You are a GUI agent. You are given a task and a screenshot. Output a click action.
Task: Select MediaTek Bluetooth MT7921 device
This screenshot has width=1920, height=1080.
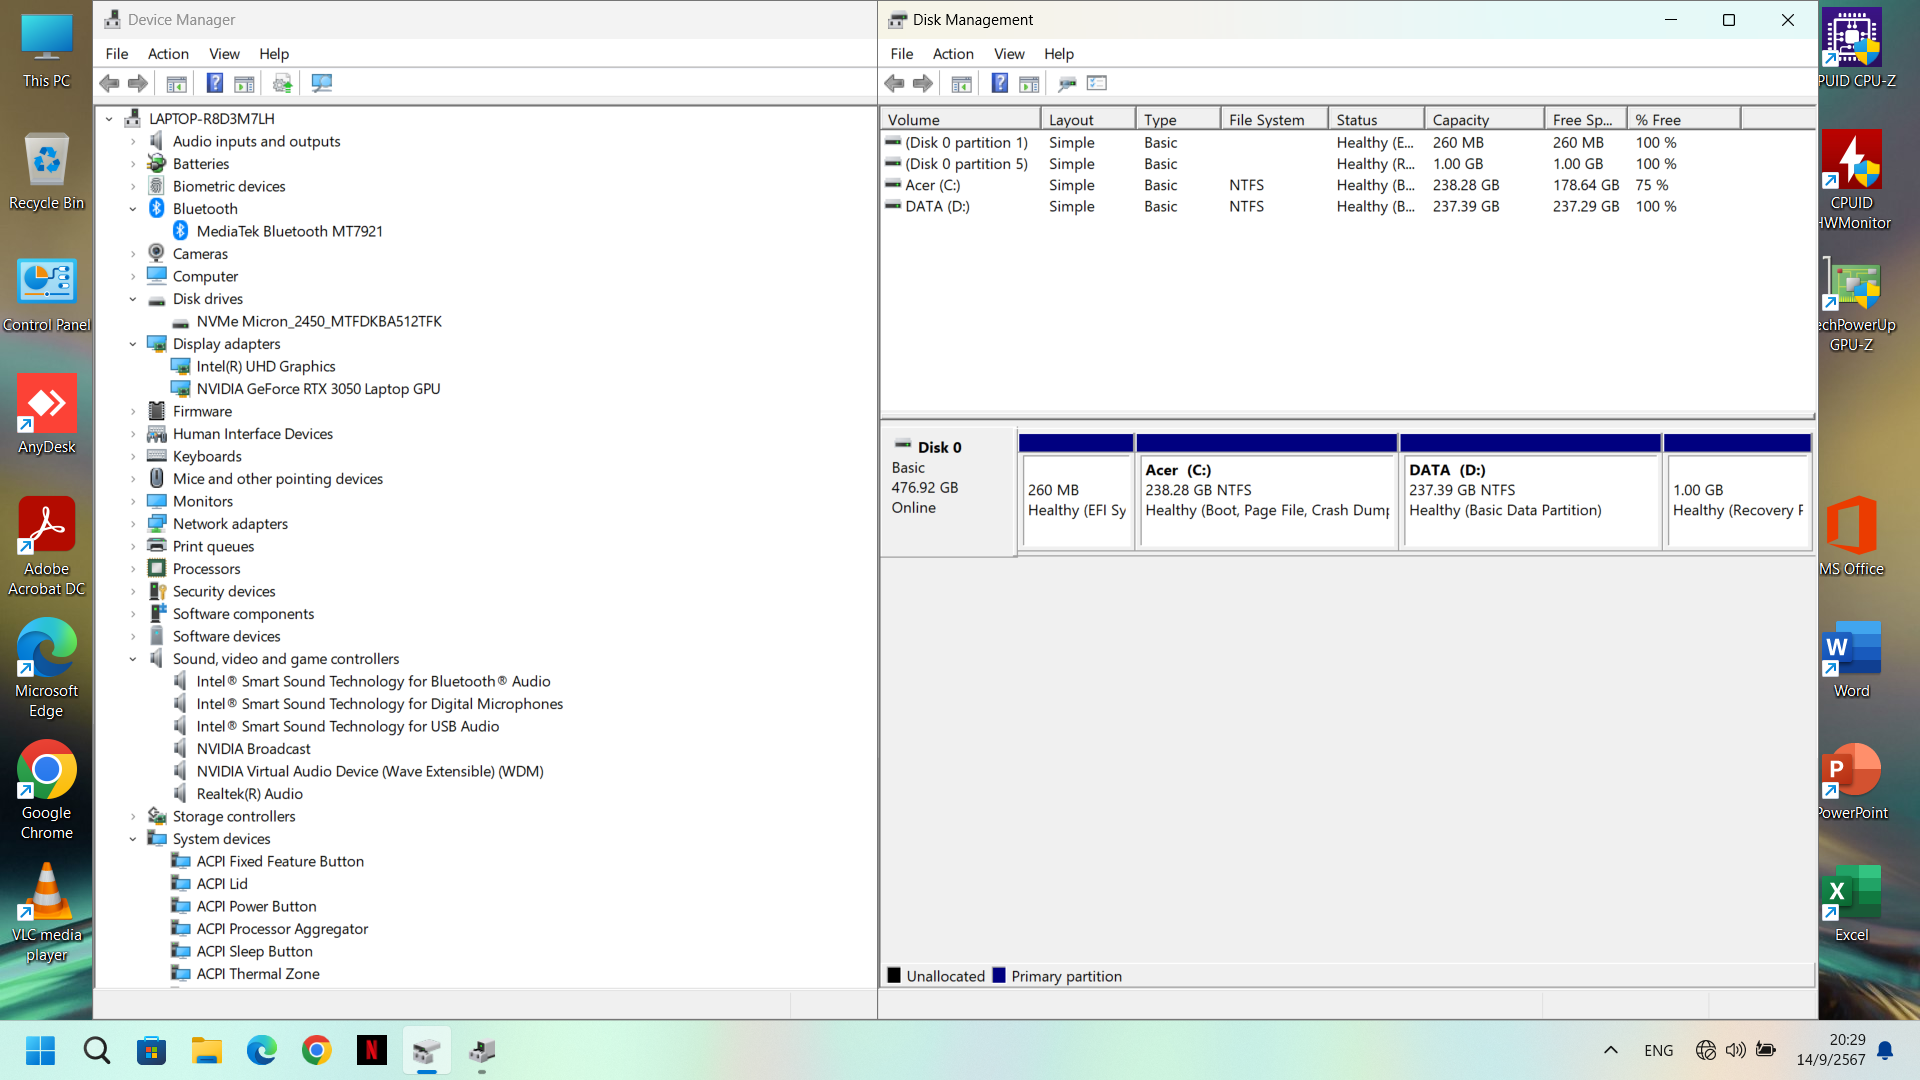coord(289,231)
